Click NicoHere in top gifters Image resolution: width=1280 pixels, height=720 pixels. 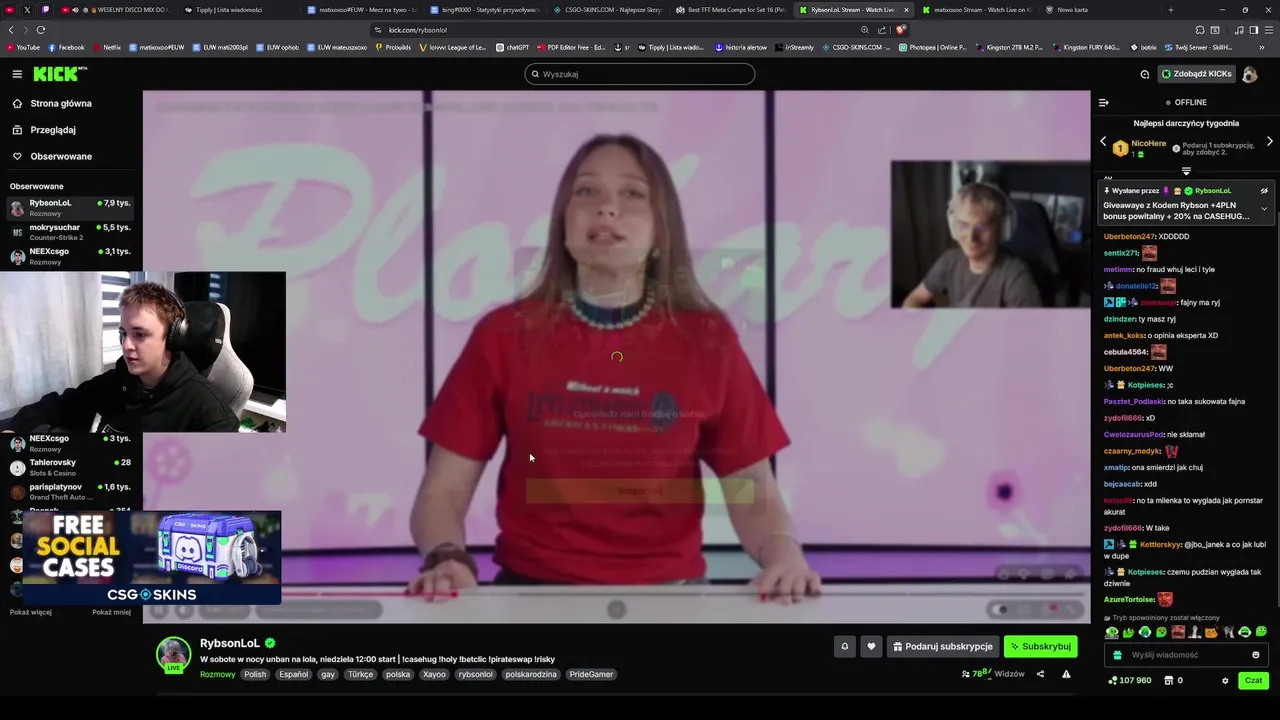click(1148, 143)
